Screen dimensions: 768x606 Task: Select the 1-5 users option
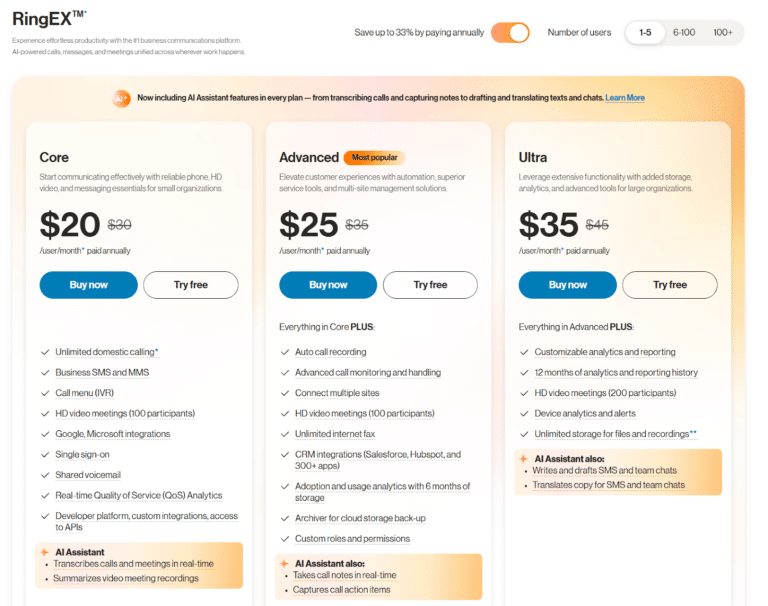[x=645, y=33]
